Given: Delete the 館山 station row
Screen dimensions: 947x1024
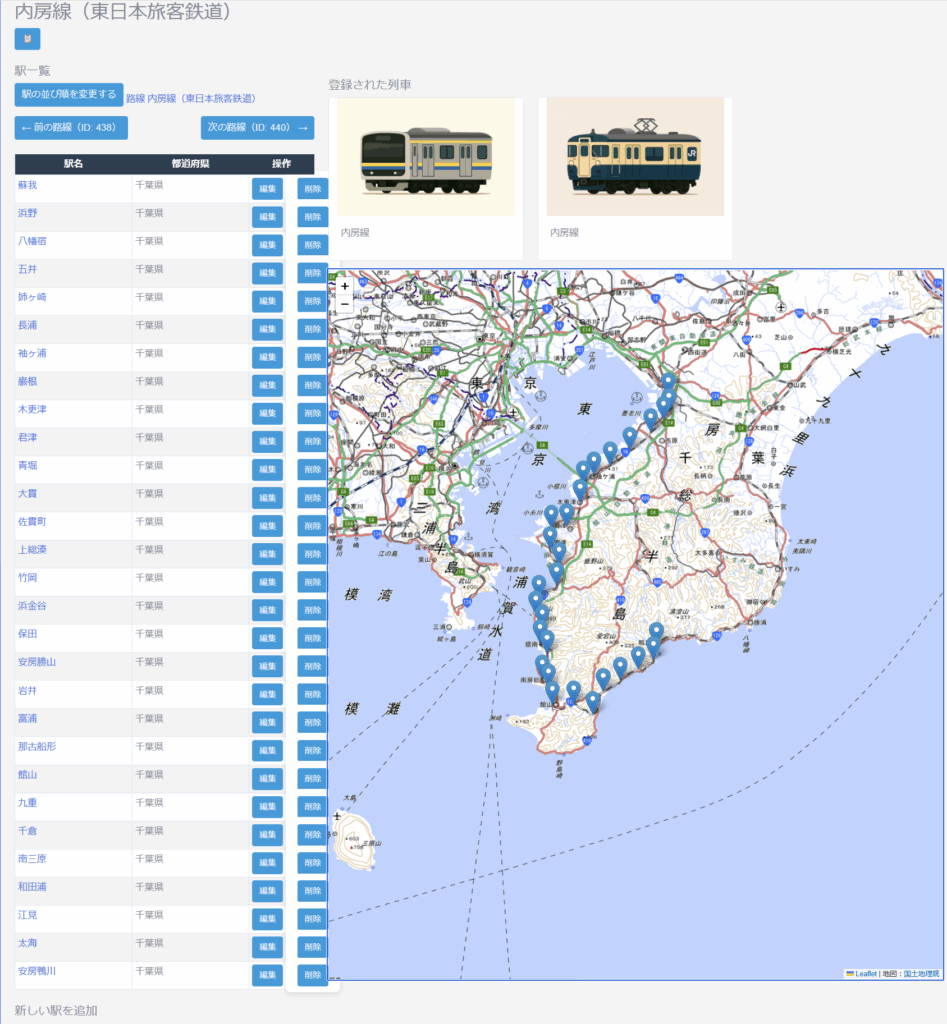Looking at the screenshot, I should (x=313, y=778).
